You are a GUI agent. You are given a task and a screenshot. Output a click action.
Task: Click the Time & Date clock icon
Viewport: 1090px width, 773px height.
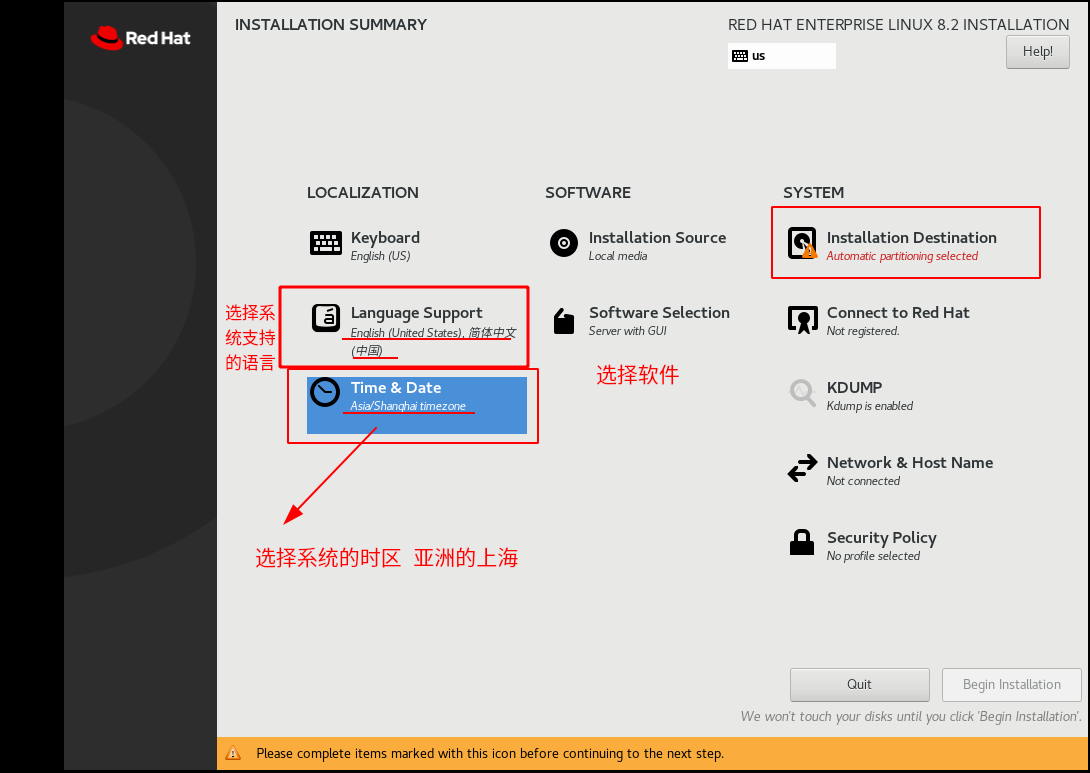325,393
